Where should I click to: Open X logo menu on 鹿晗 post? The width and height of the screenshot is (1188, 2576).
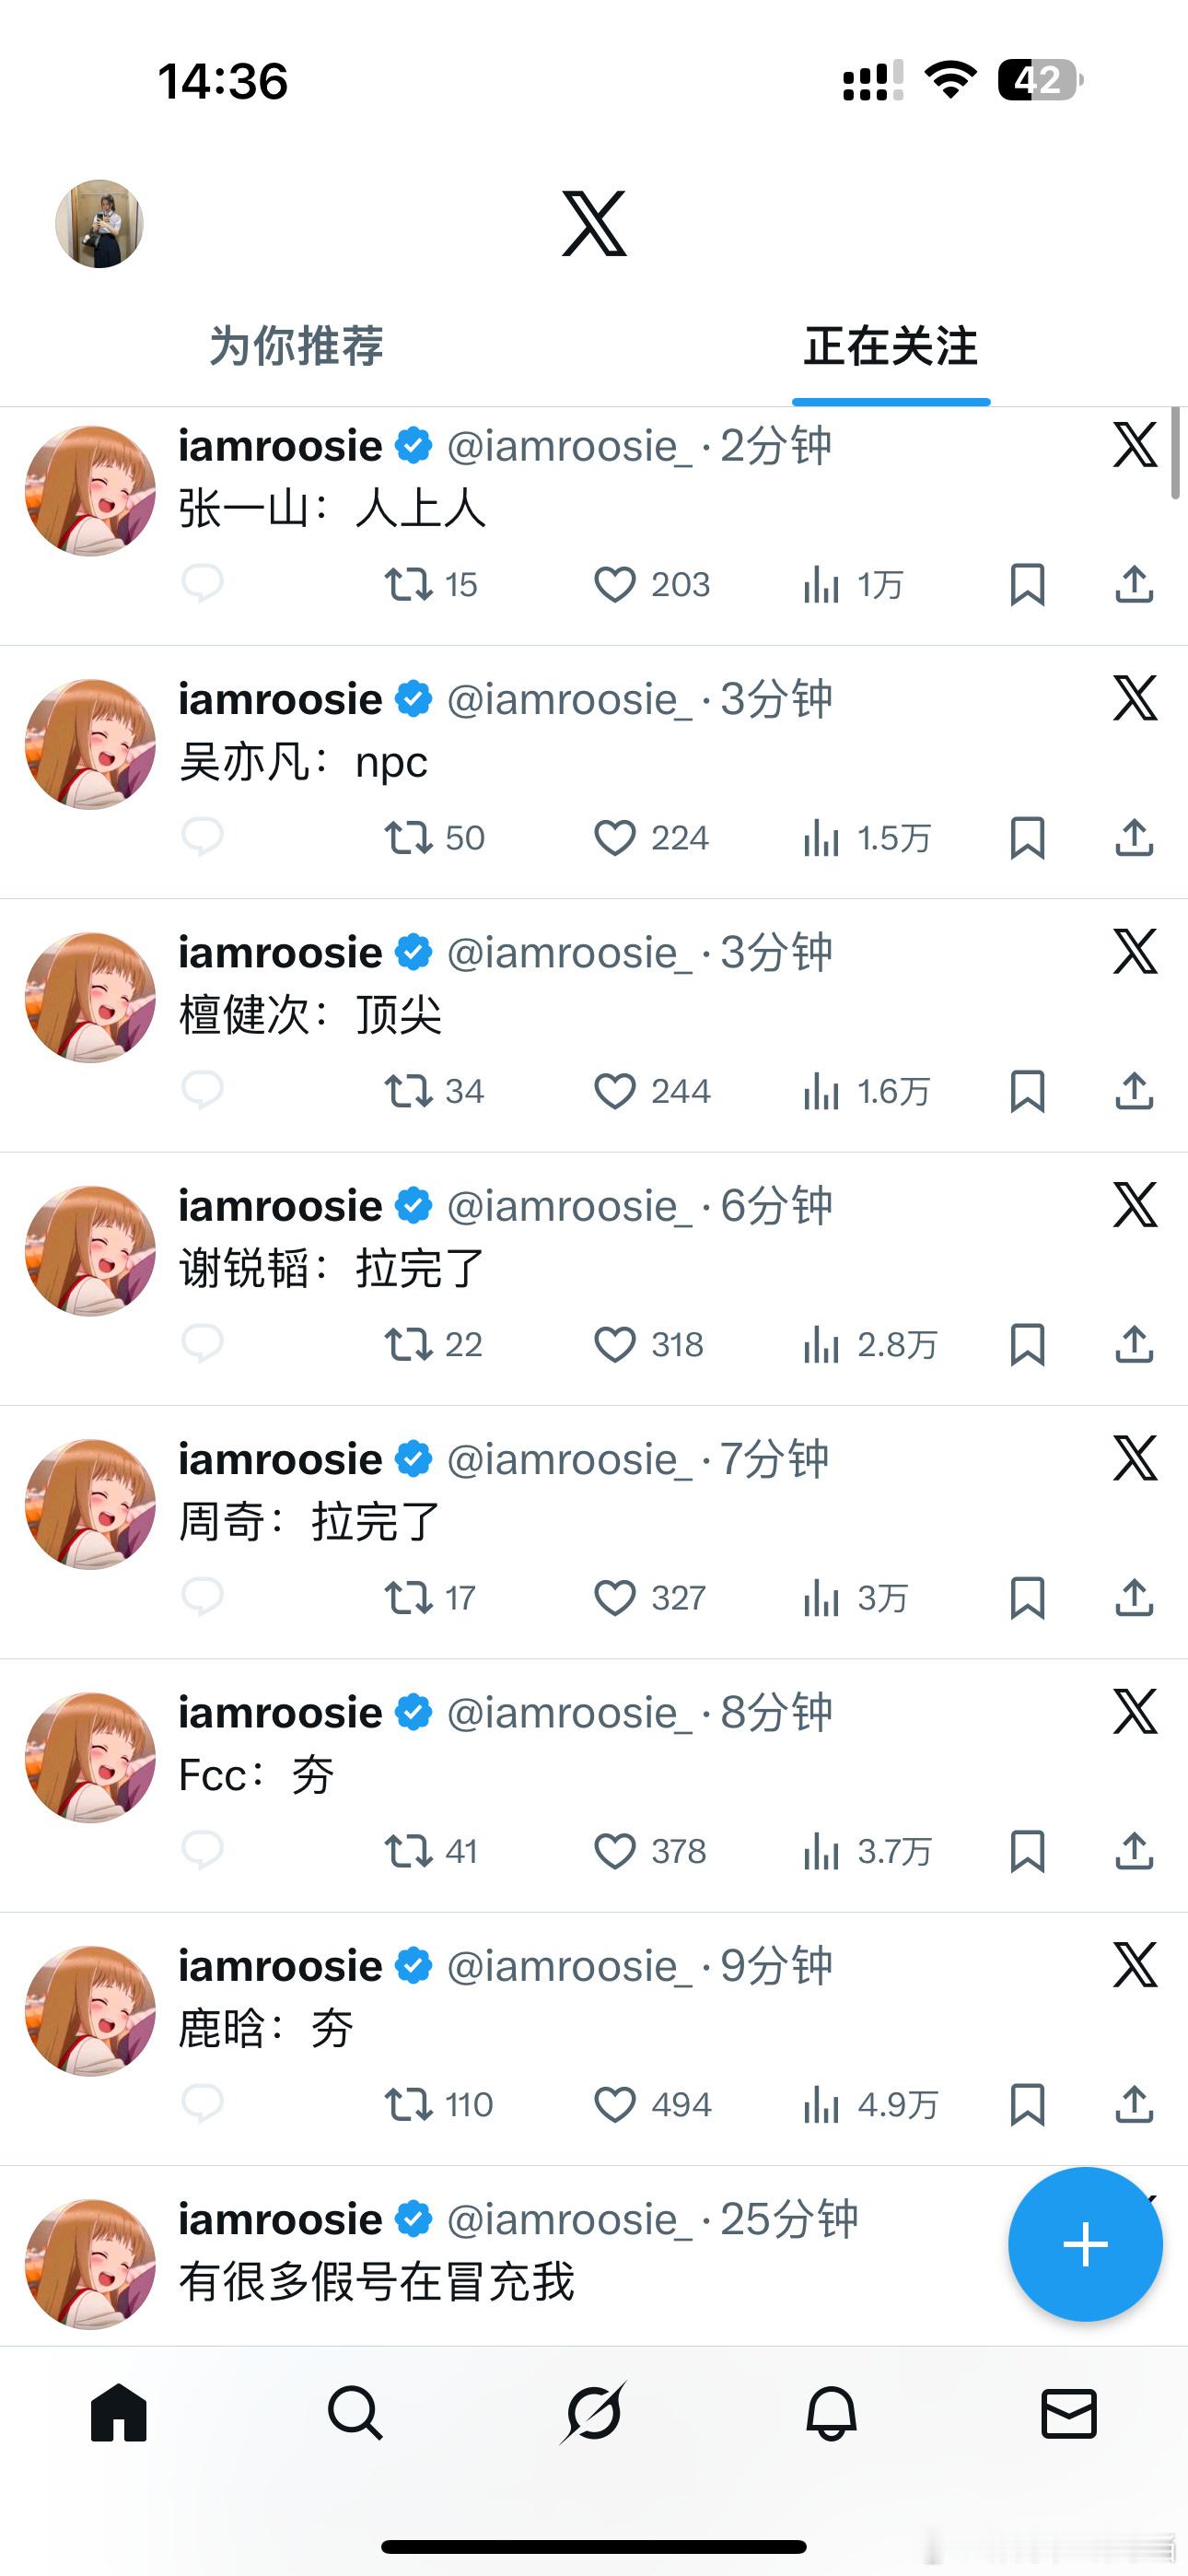pos(1135,1965)
